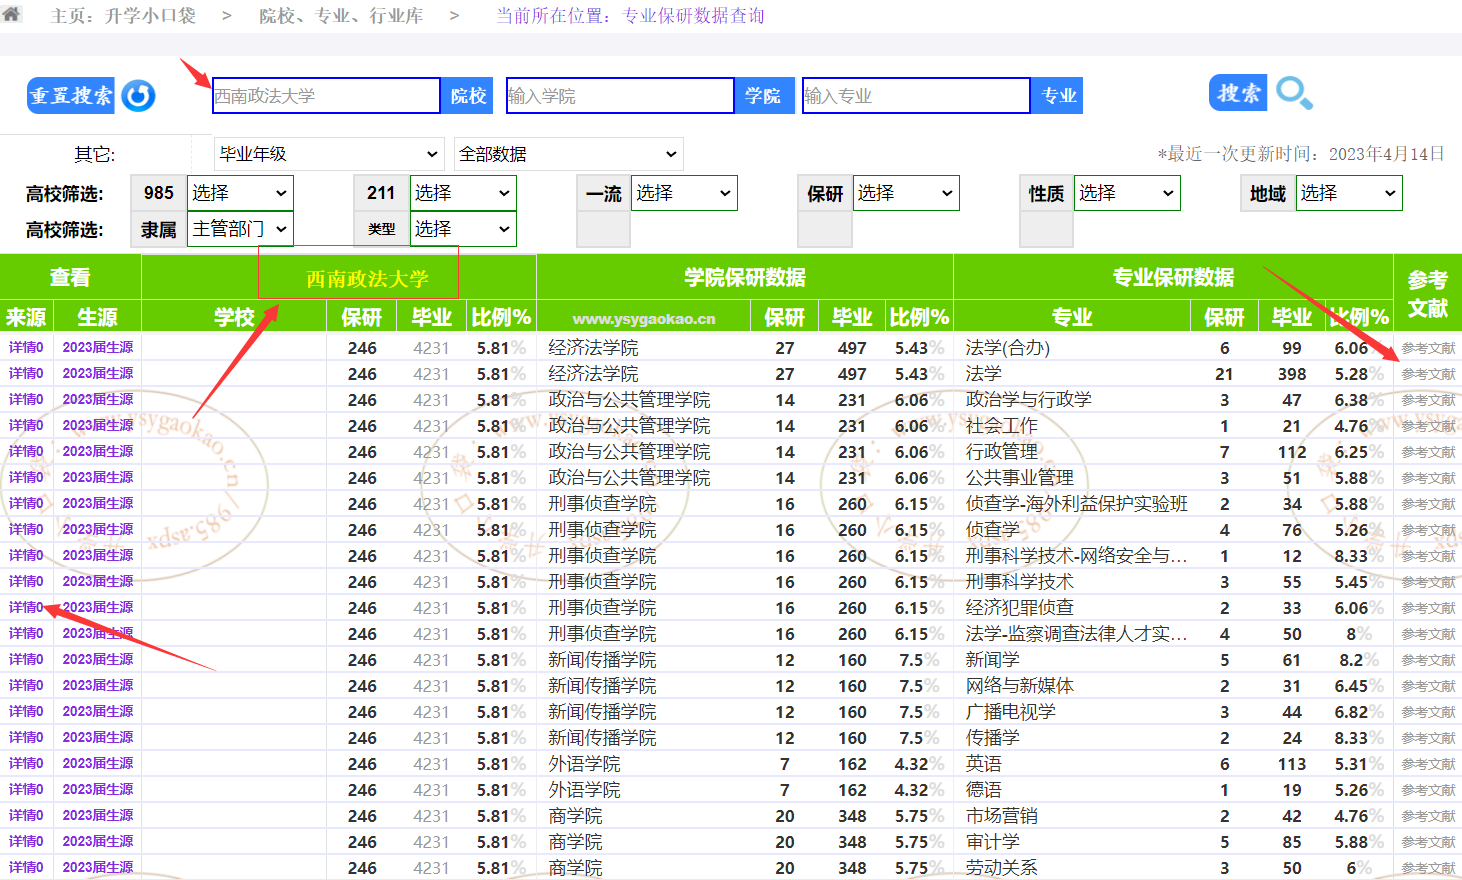The width and height of the screenshot is (1462, 880).
Task: Go to 院校、专业、行业库 breadcrumb
Action: [340, 16]
